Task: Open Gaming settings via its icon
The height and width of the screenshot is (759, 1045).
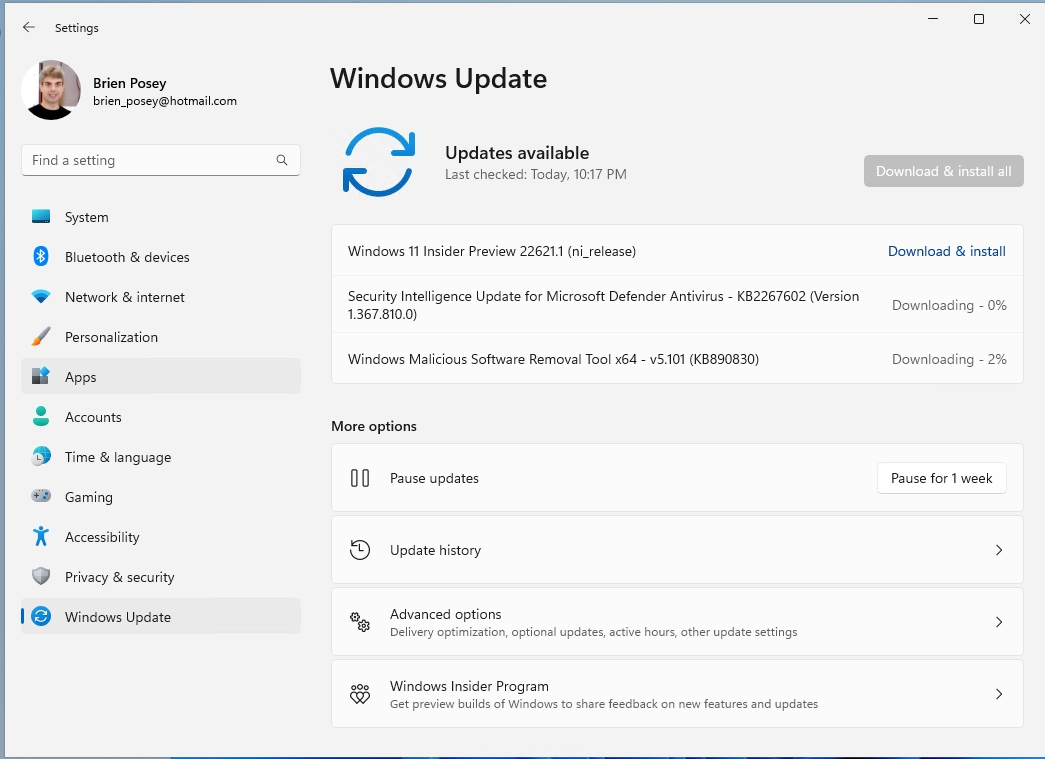Action: coord(41,497)
